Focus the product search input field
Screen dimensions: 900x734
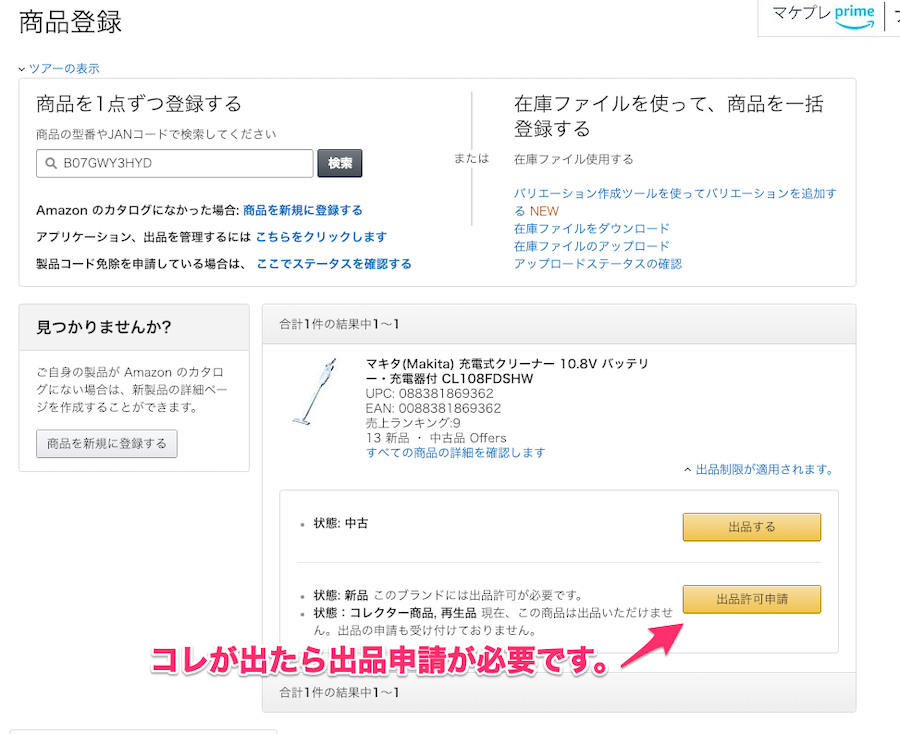pos(174,164)
